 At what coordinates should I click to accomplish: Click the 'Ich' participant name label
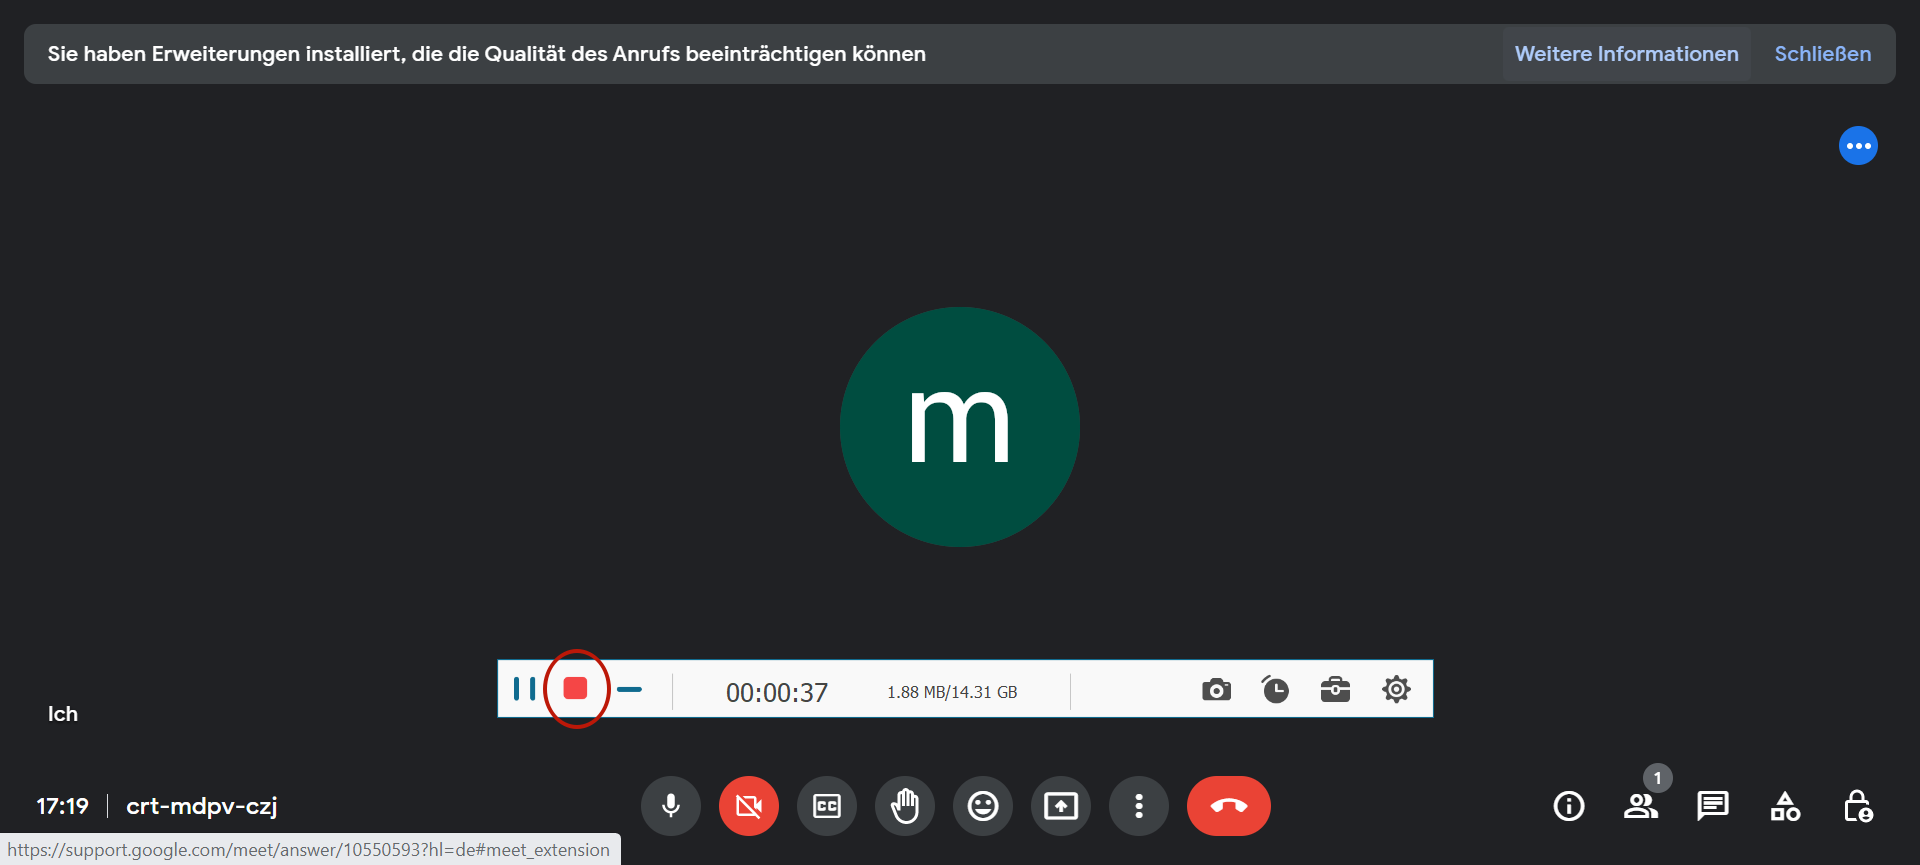pos(63,714)
